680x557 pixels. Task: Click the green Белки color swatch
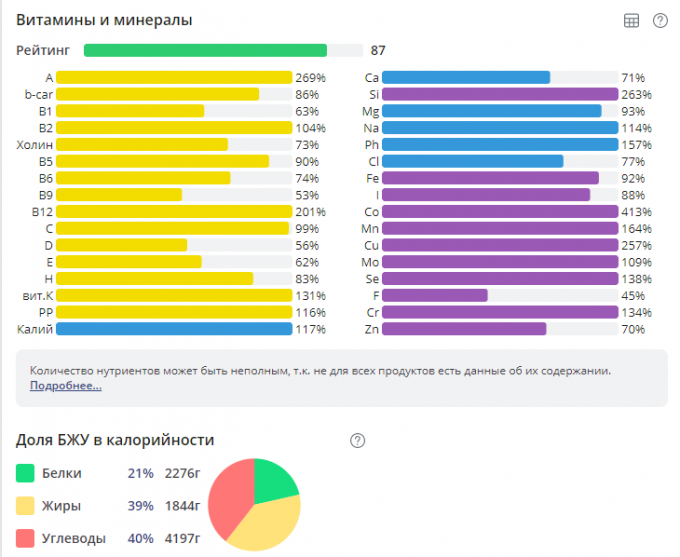tap(25, 473)
